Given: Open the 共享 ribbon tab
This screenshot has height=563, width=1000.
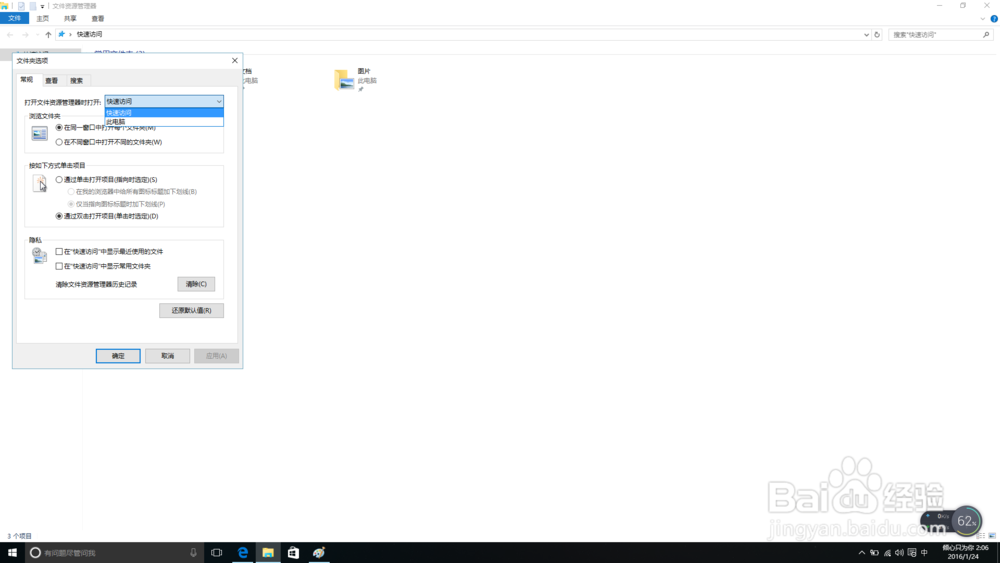Looking at the screenshot, I should pyautogui.click(x=70, y=18).
